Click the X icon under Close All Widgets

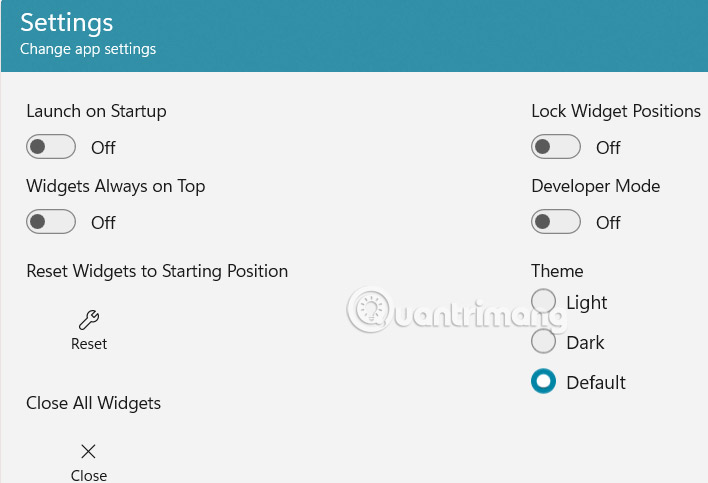pos(88,452)
